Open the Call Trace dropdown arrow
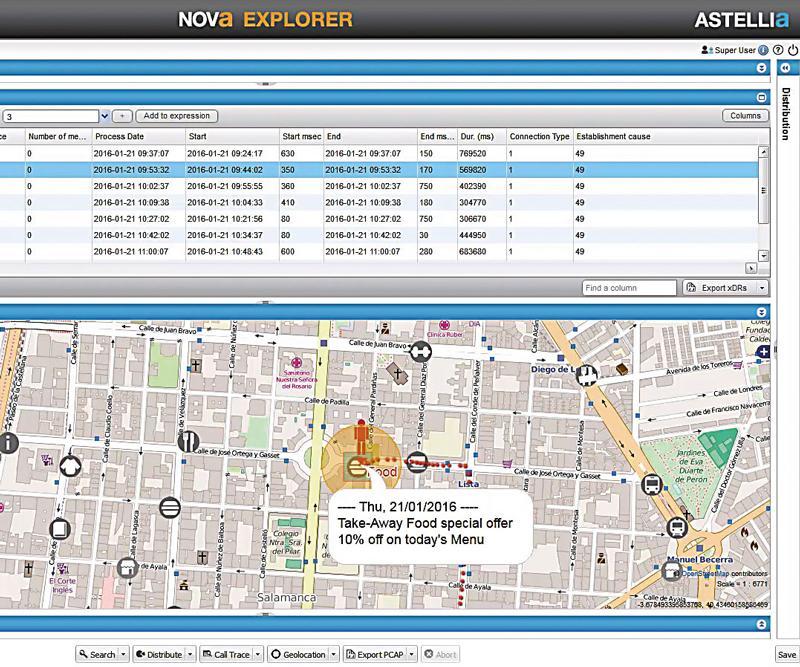Screen dimensions: 800x667 (258, 654)
